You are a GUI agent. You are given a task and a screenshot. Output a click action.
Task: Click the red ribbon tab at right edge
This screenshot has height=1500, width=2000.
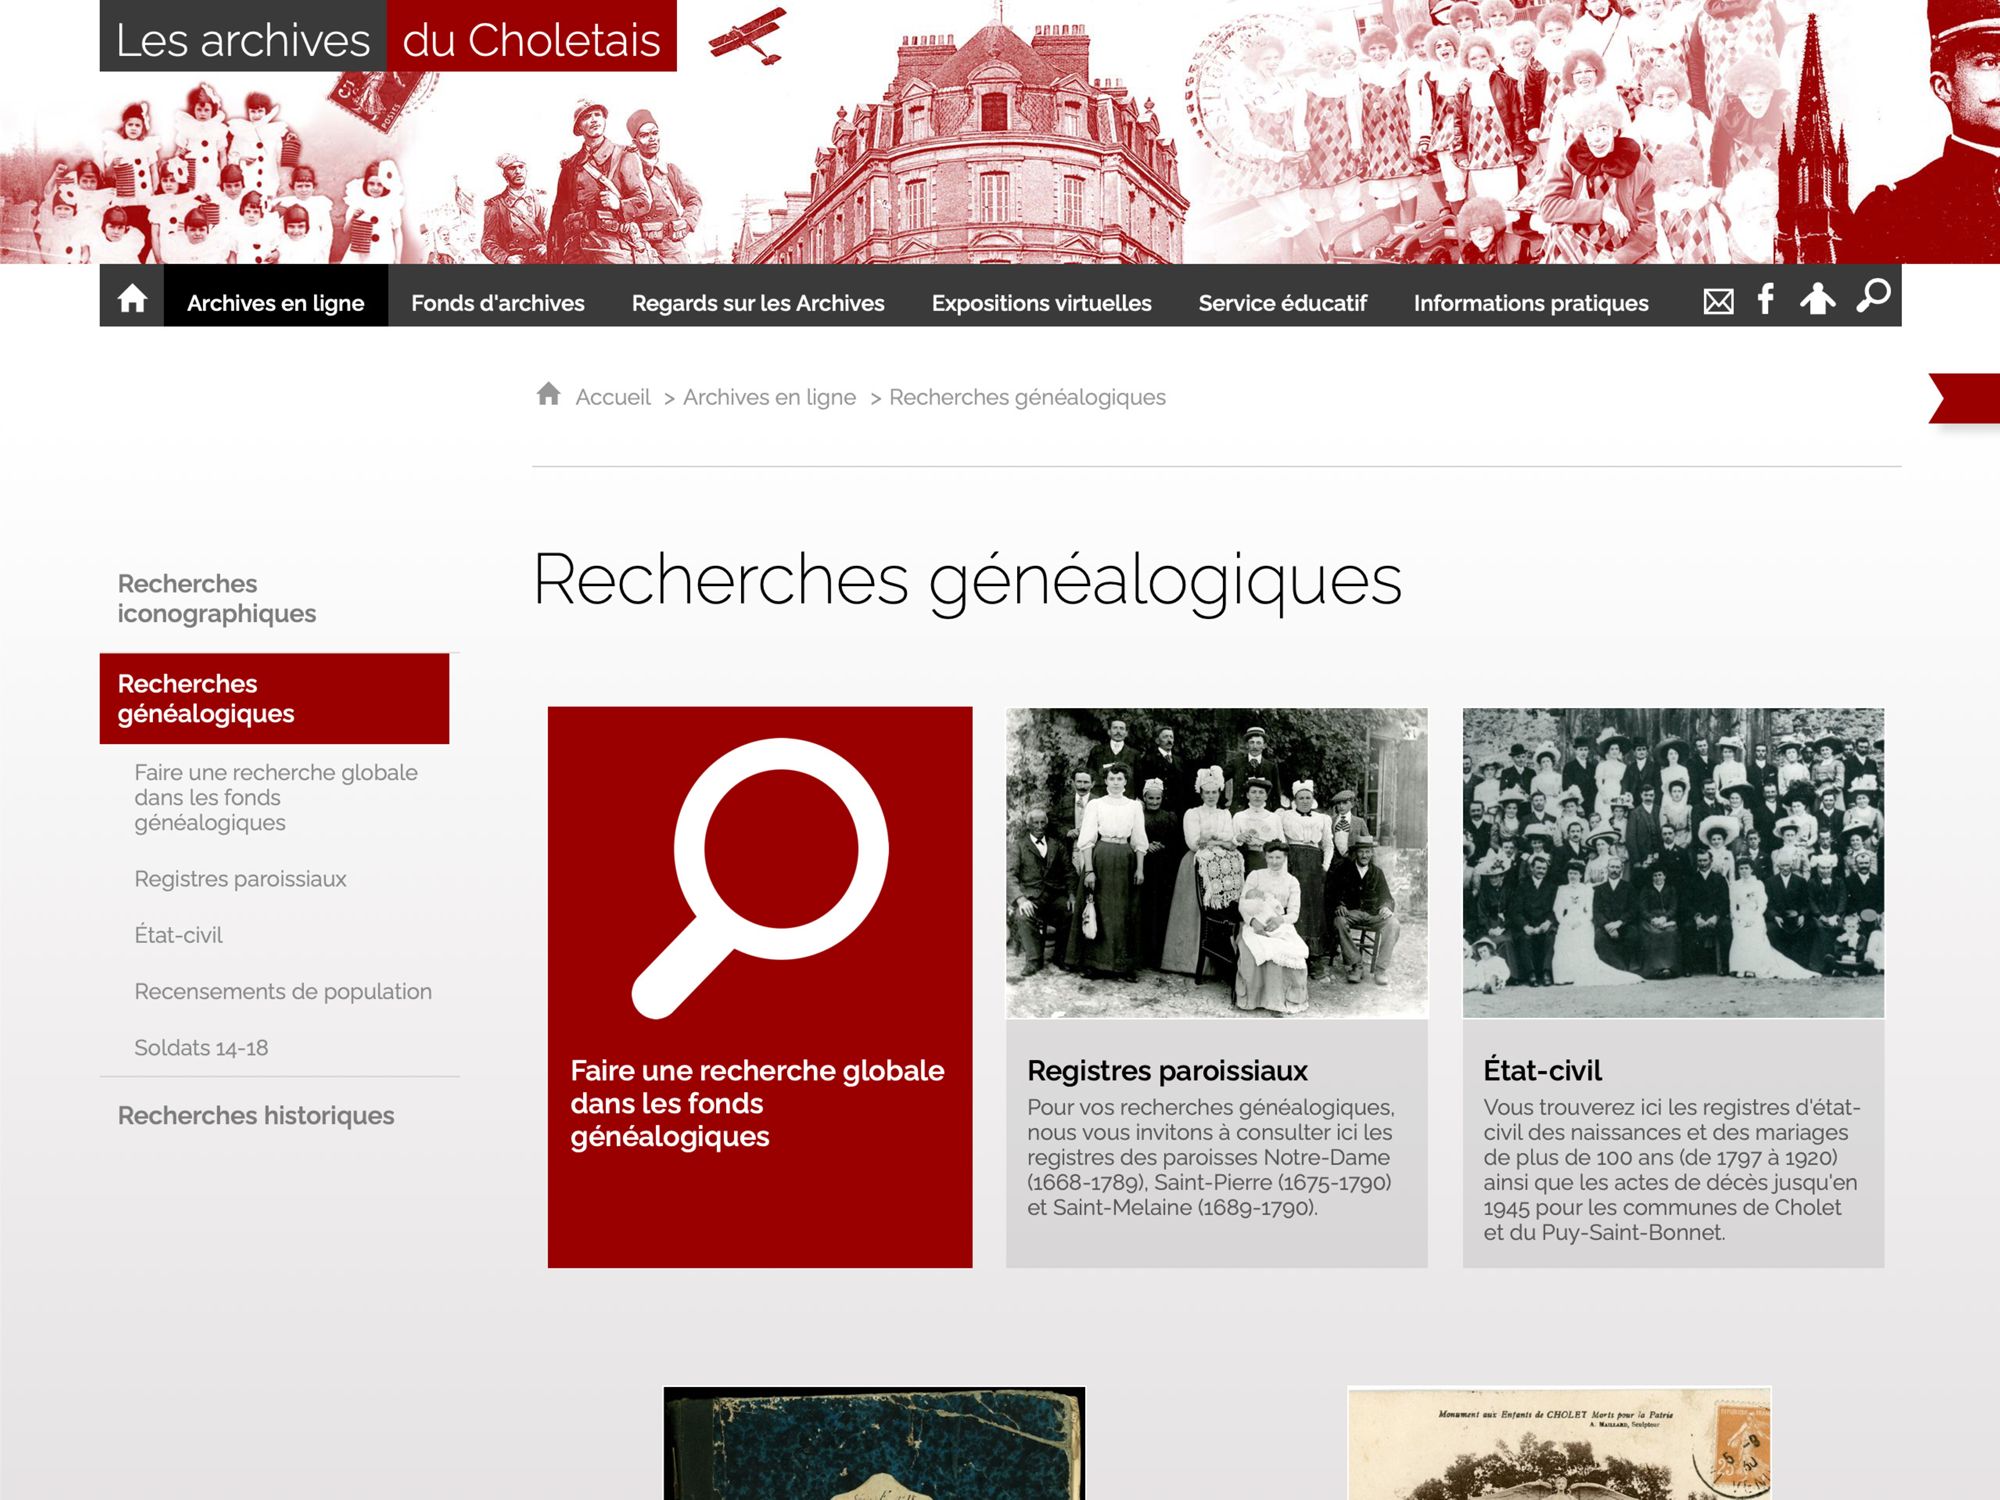click(x=1967, y=398)
